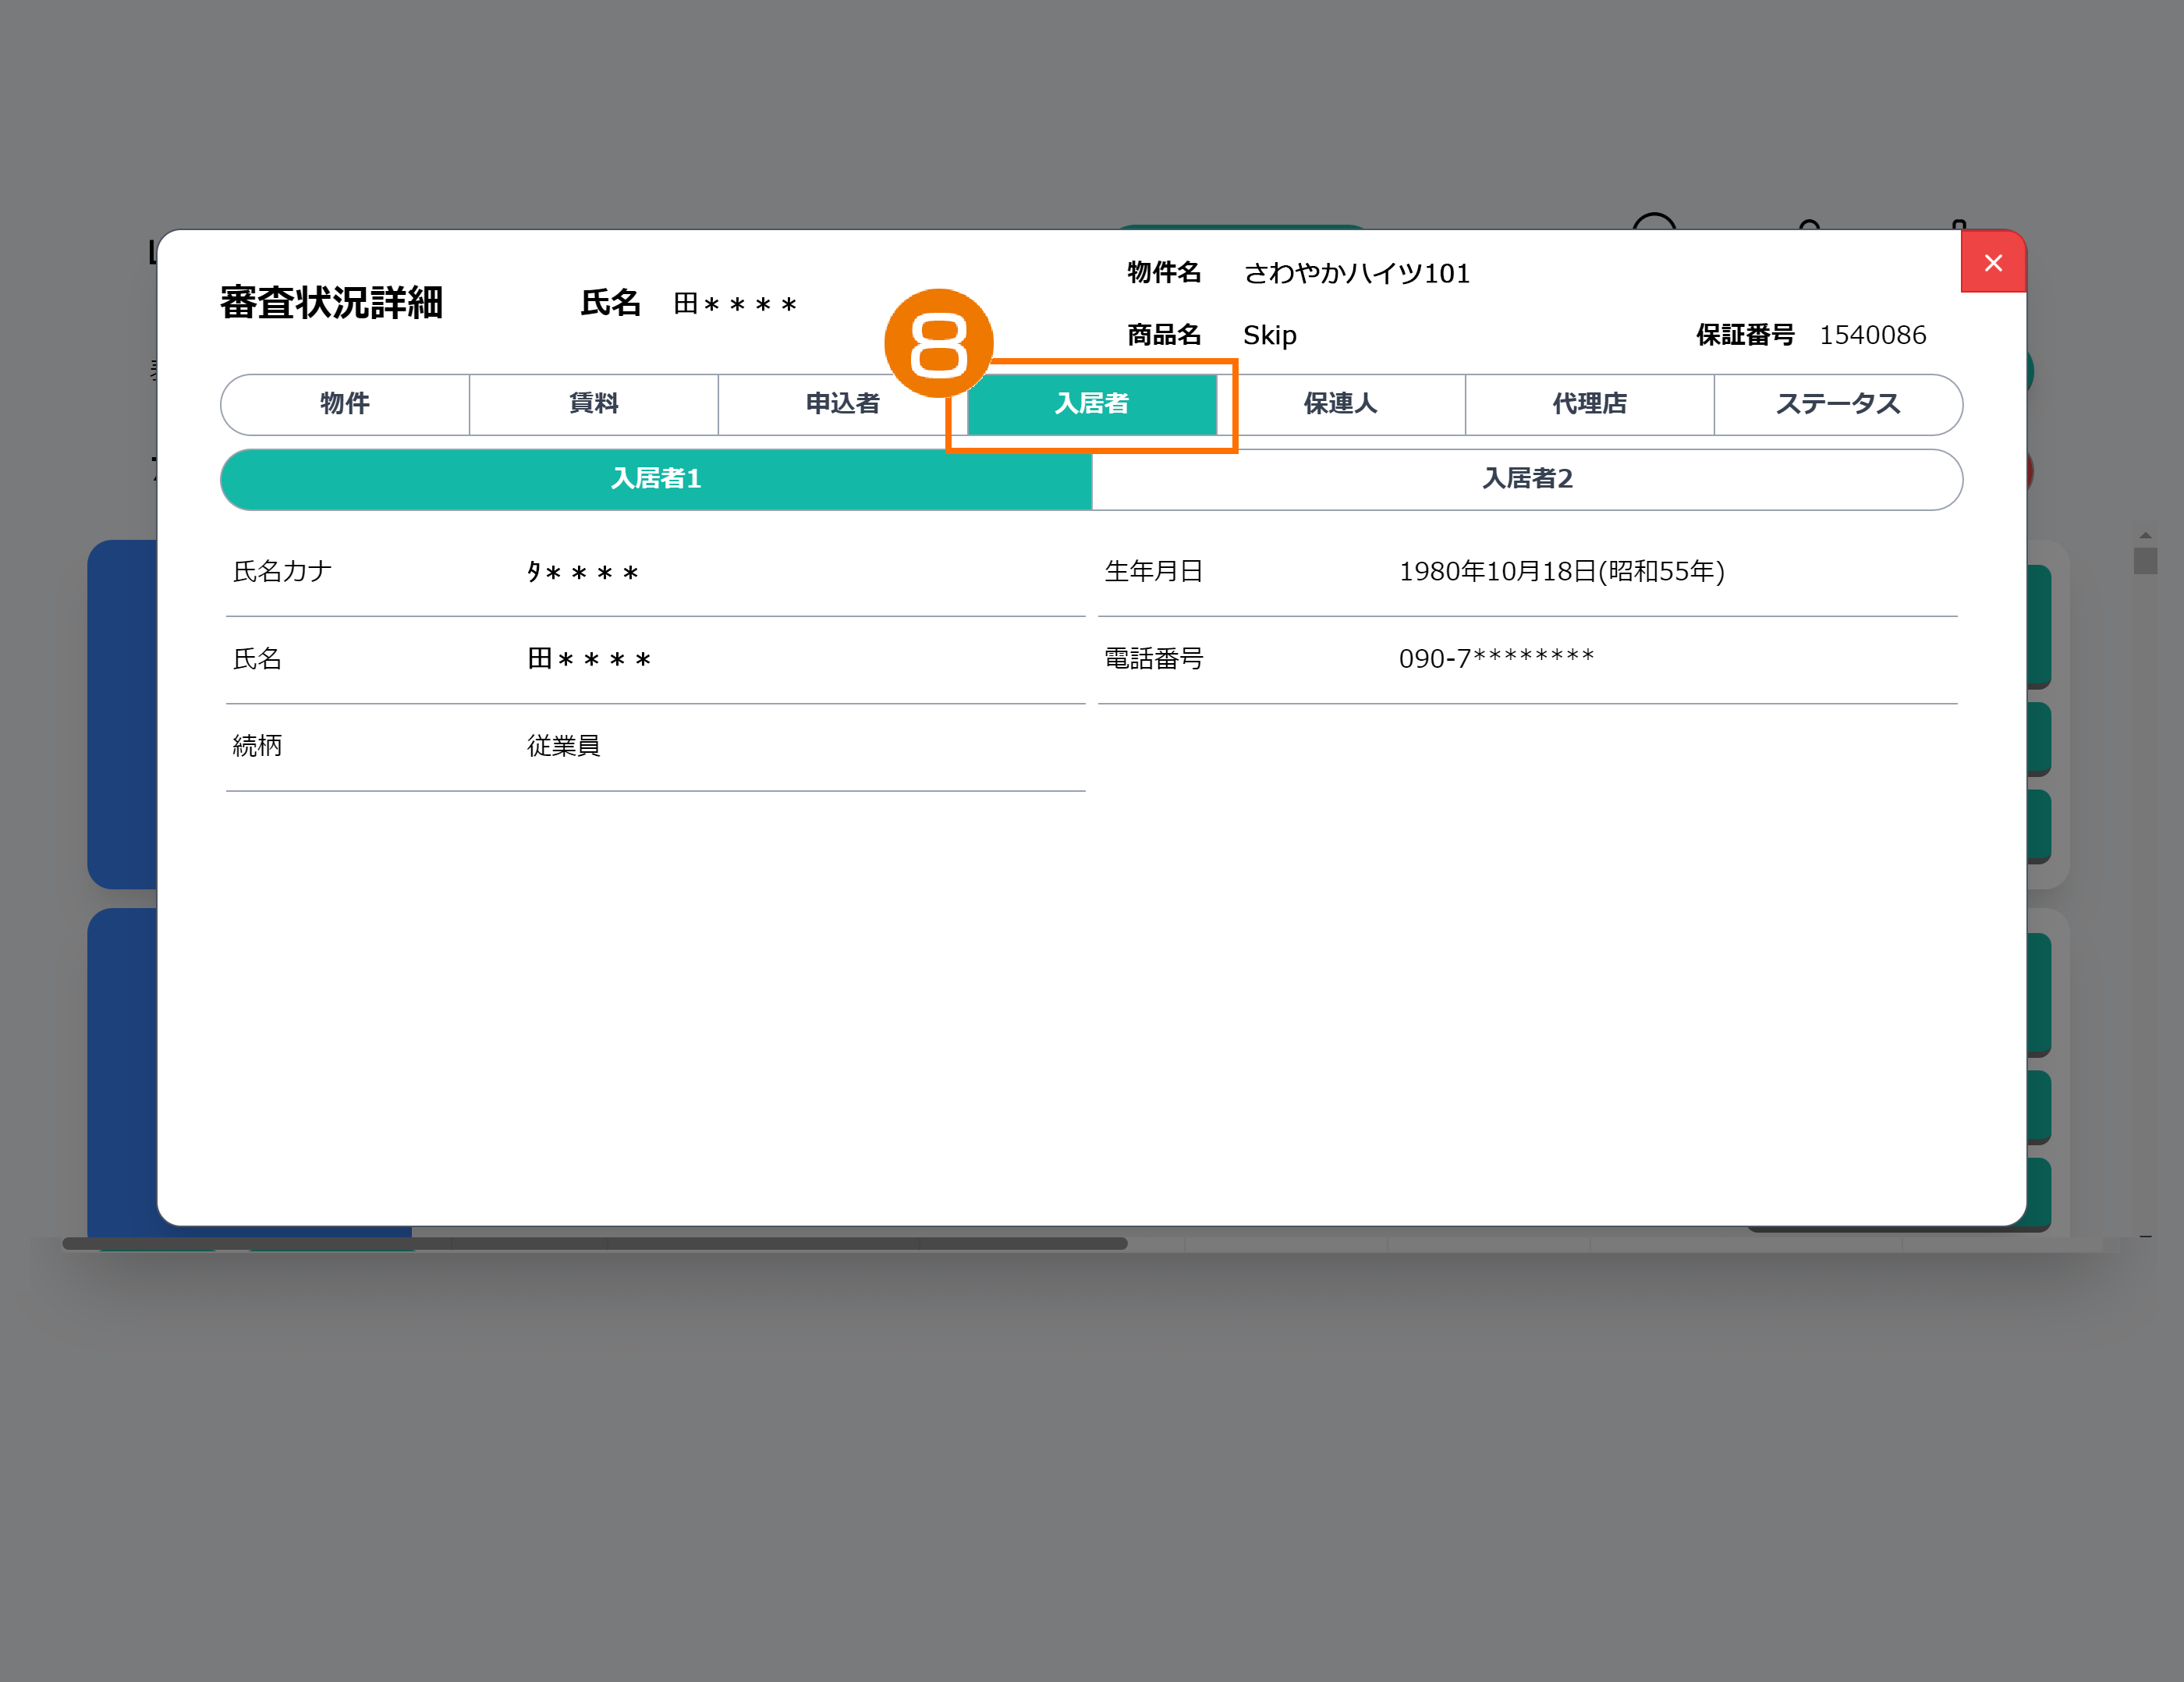Click the 保証番号 value 1540086
Image resolution: width=2184 pixels, height=1682 pixels.
tap(1872, 335)
